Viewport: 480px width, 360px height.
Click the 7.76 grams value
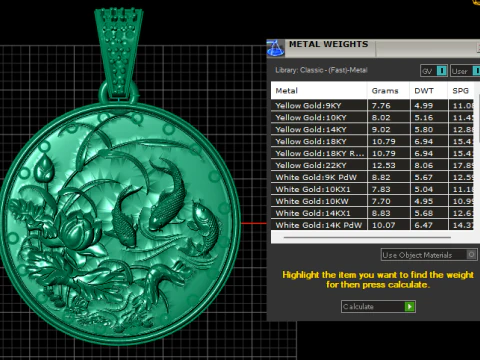pyautogui.click(x=381, y=106)
